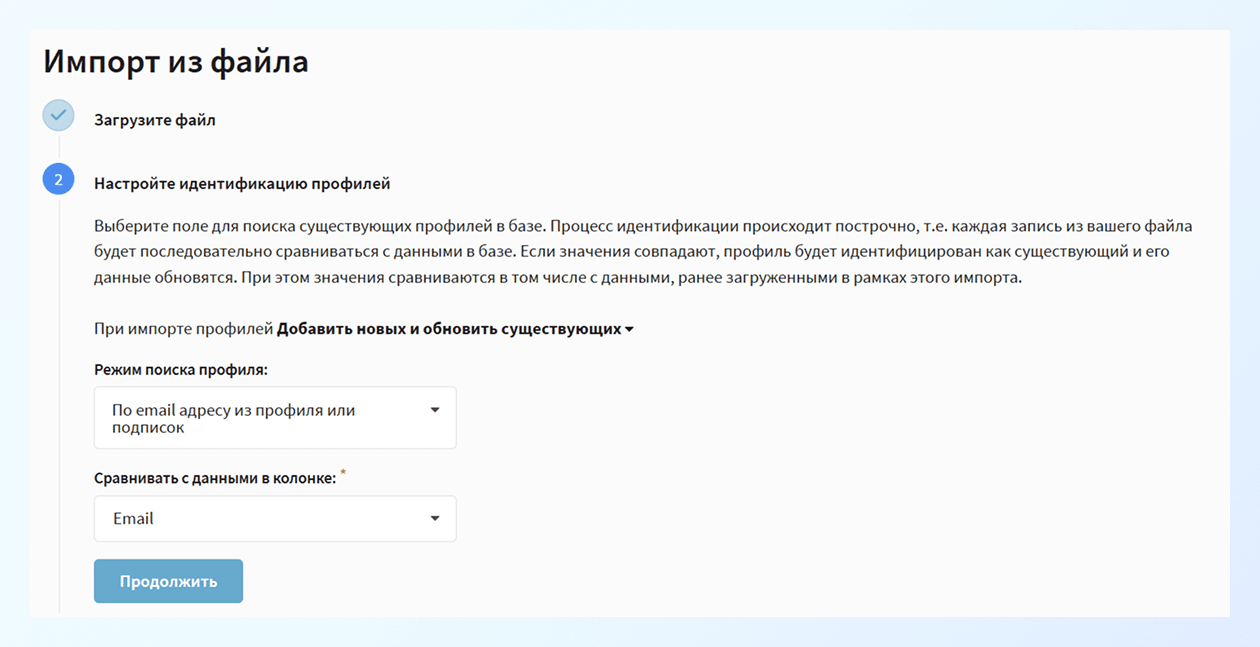The height and width of the screenshot is (647, 1260).
Task: Click the number "2" inside the step indicator
Action: (x=58, y=180)
